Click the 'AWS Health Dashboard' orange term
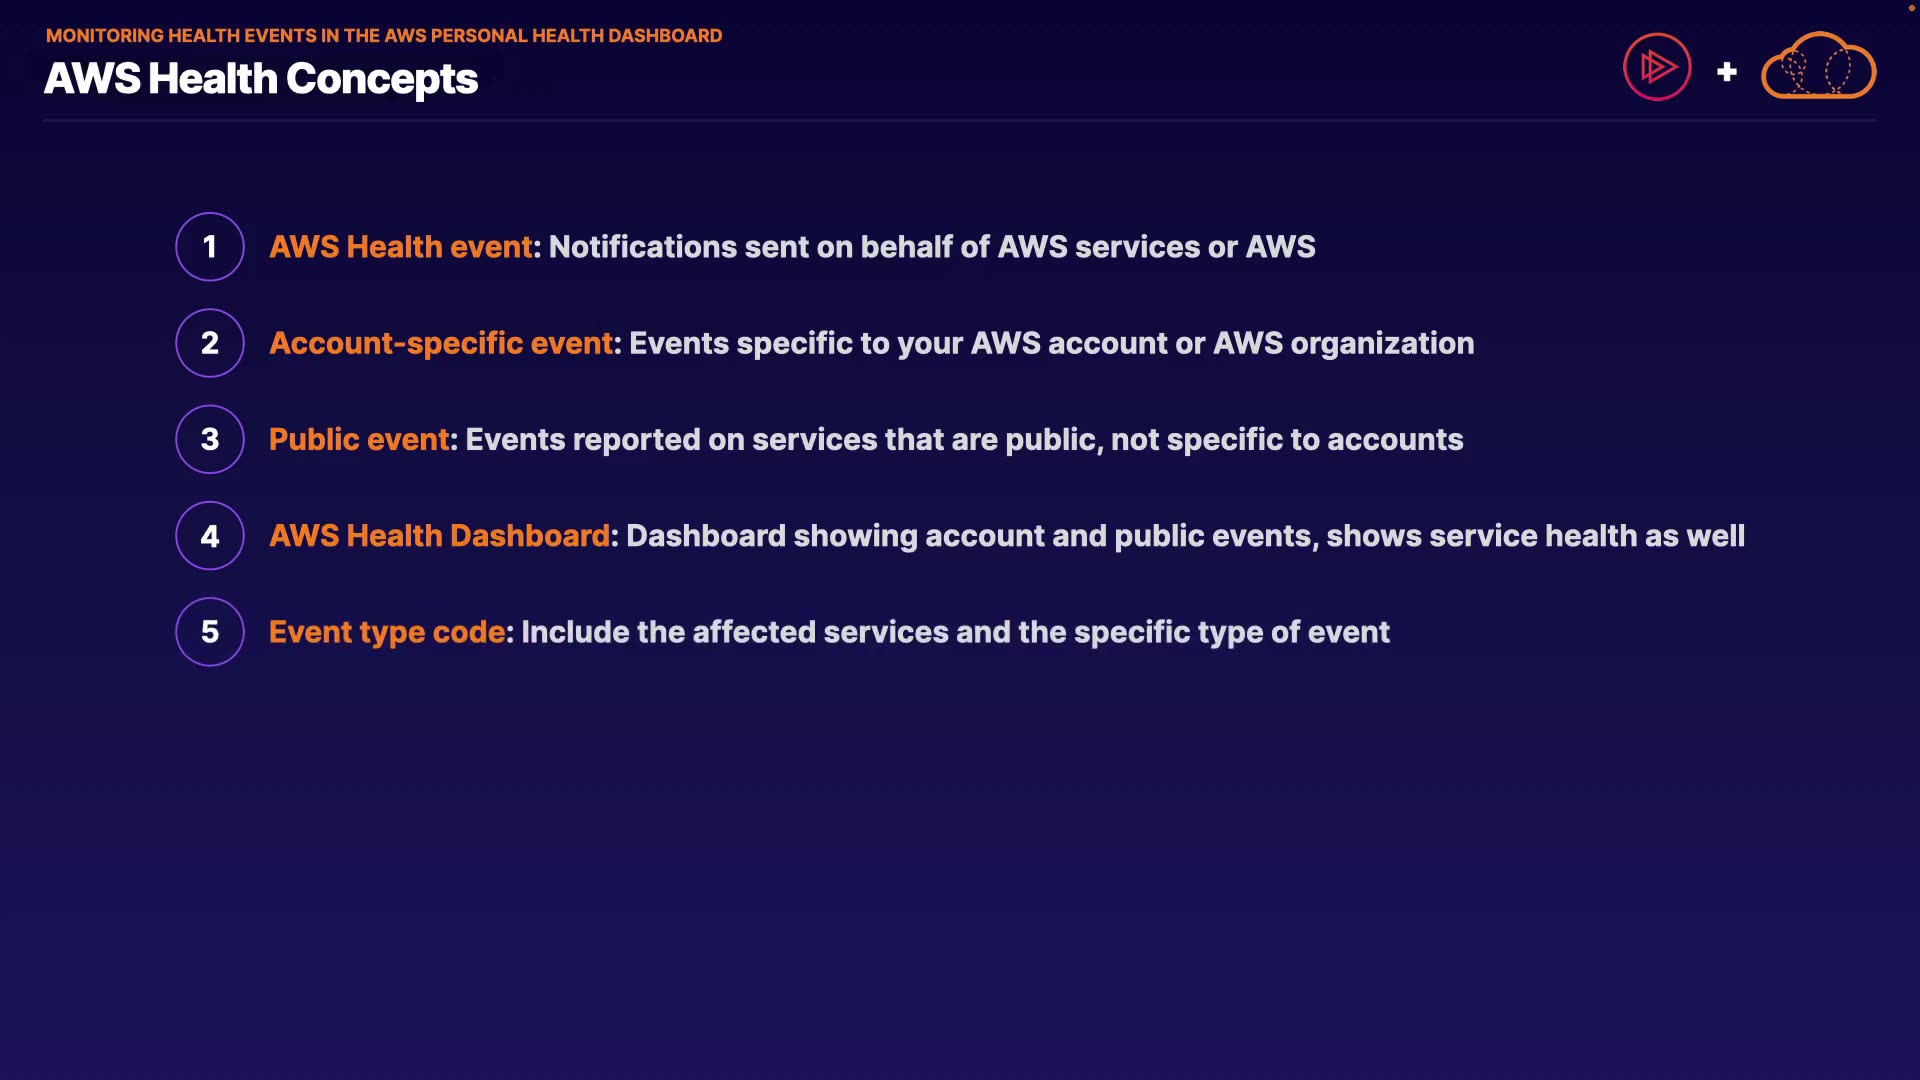The image size is (1920, 1080). pos(439,536)
